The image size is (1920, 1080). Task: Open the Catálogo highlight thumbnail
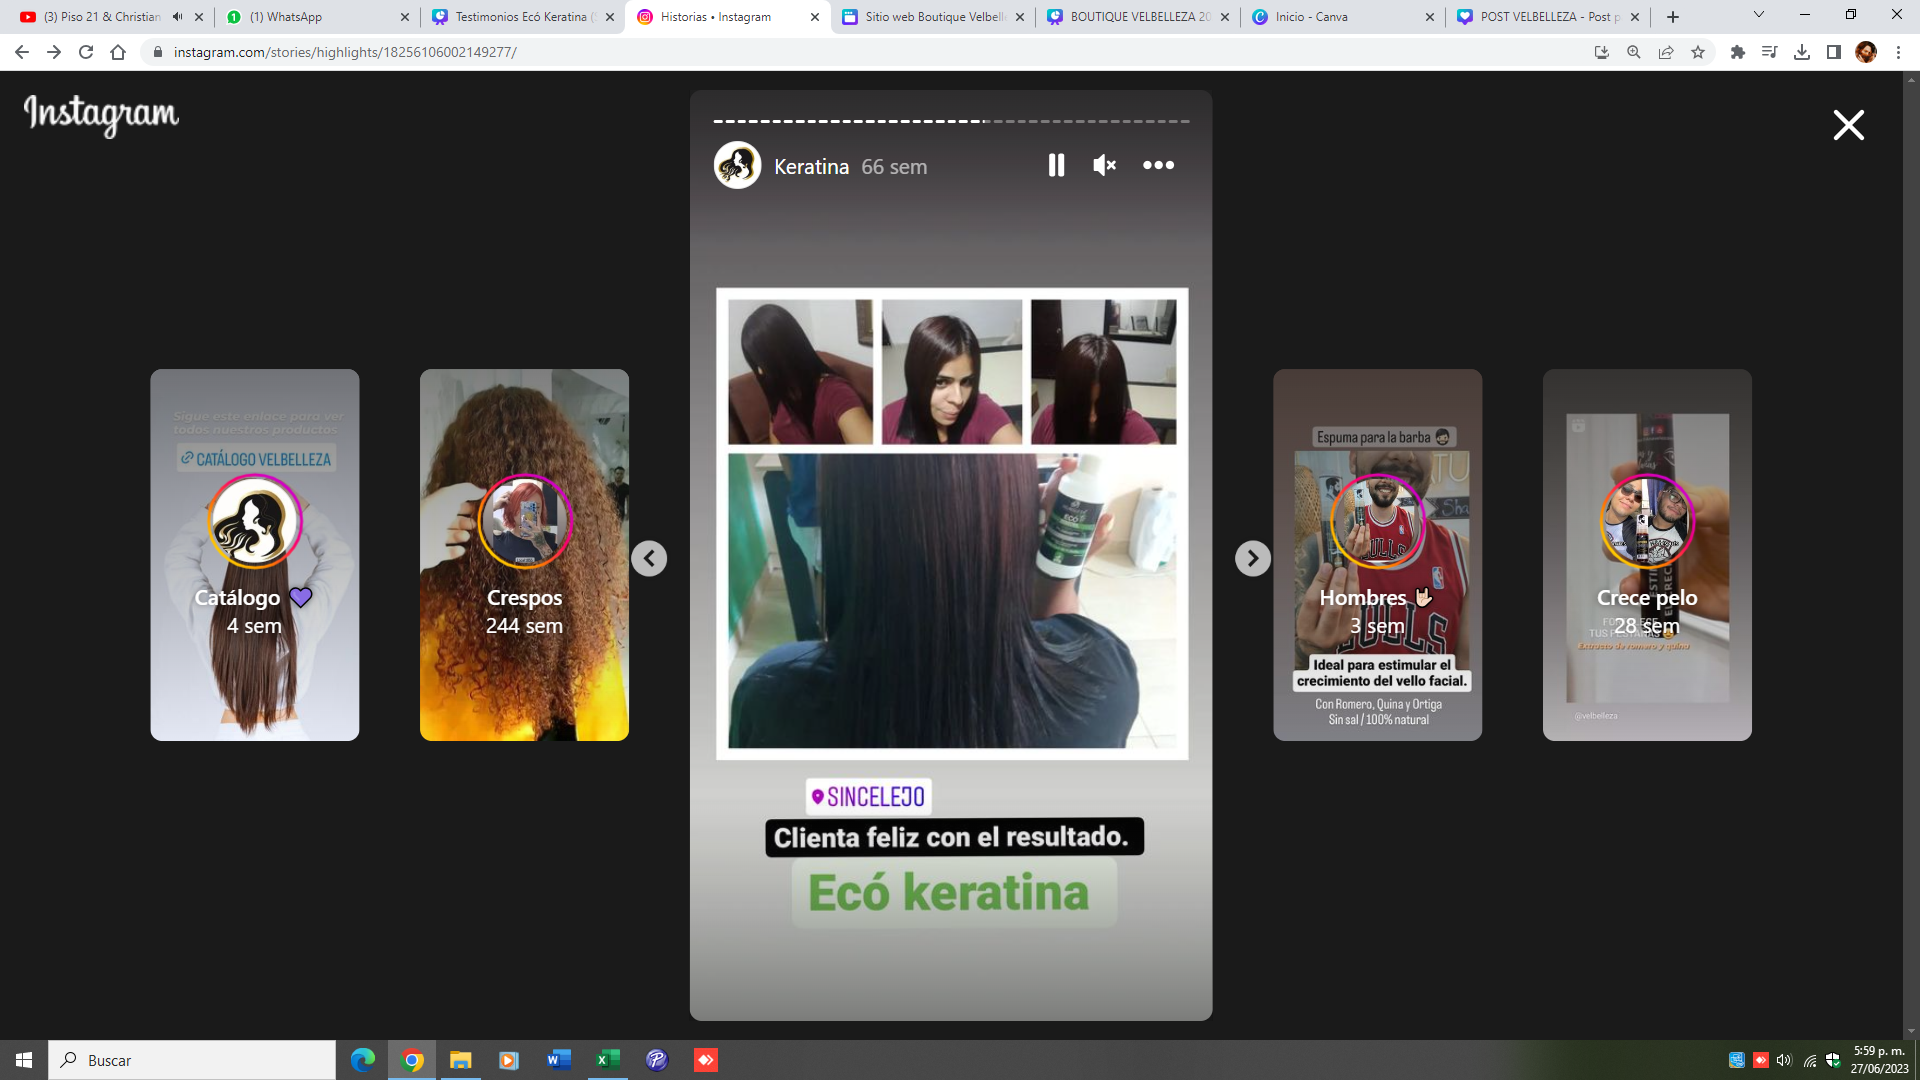255,555
